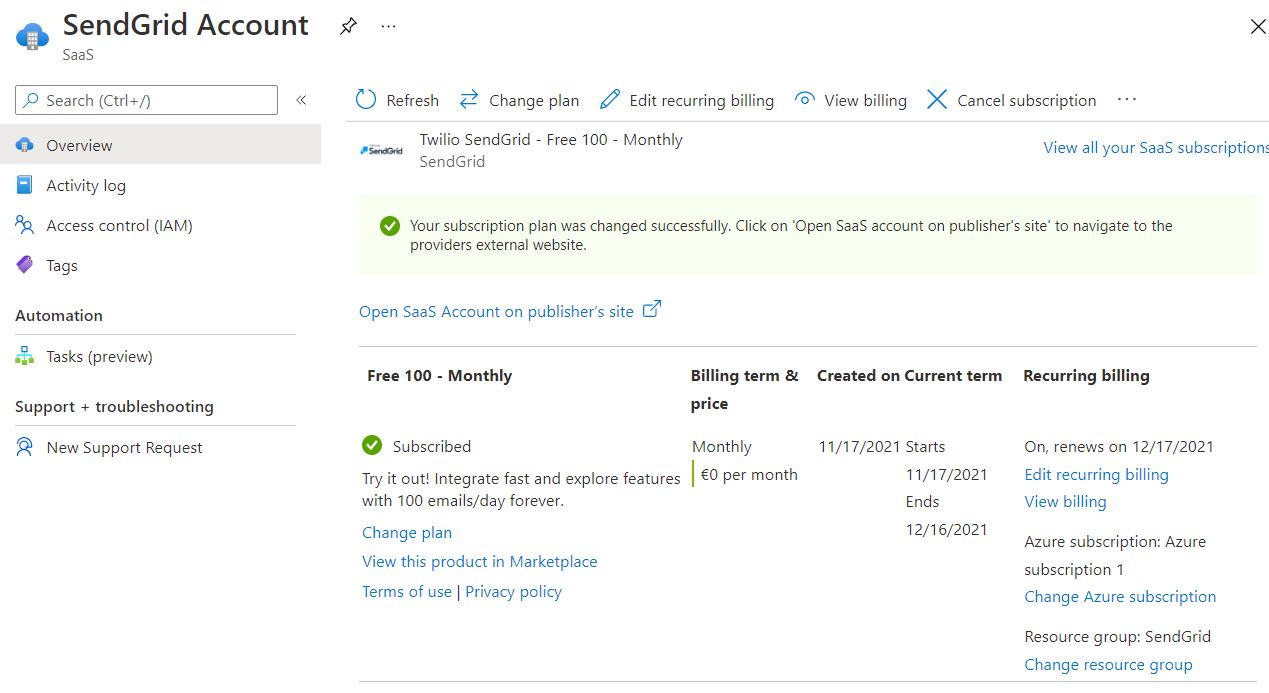
Task: Click Edit recurring billing in the toolbar
Action: (x=687, y=100)
